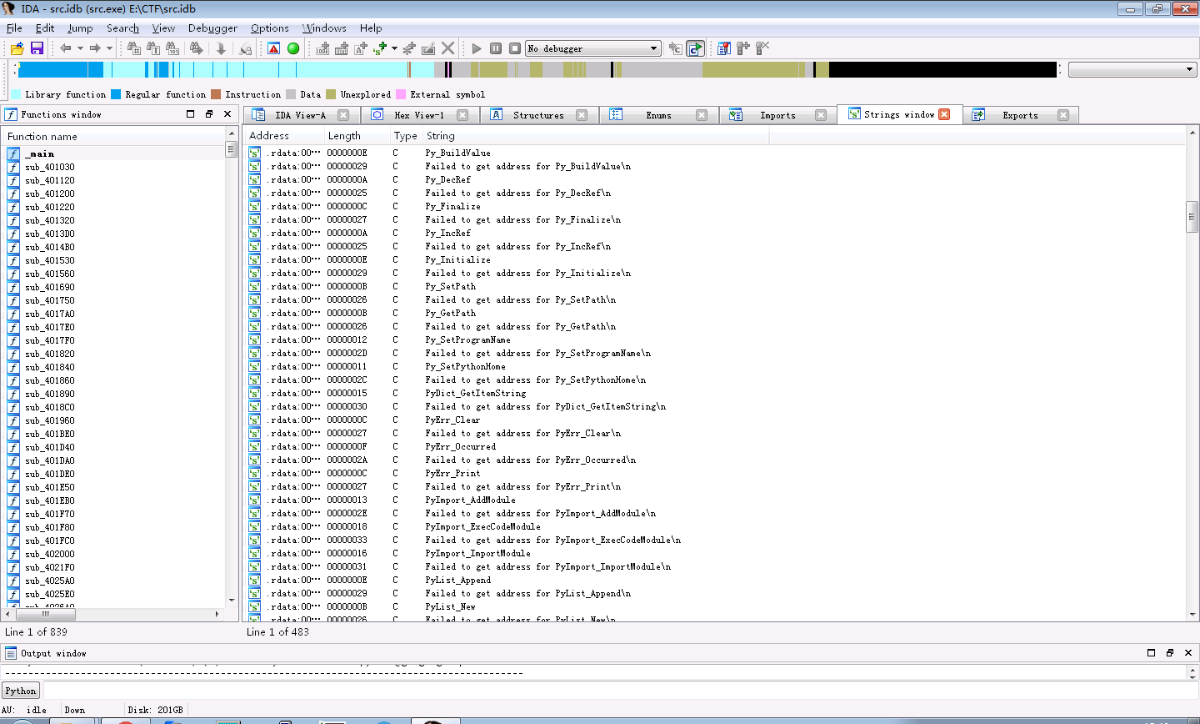Click the command input field beside Python
The image size is (1200, 724).
619,690
